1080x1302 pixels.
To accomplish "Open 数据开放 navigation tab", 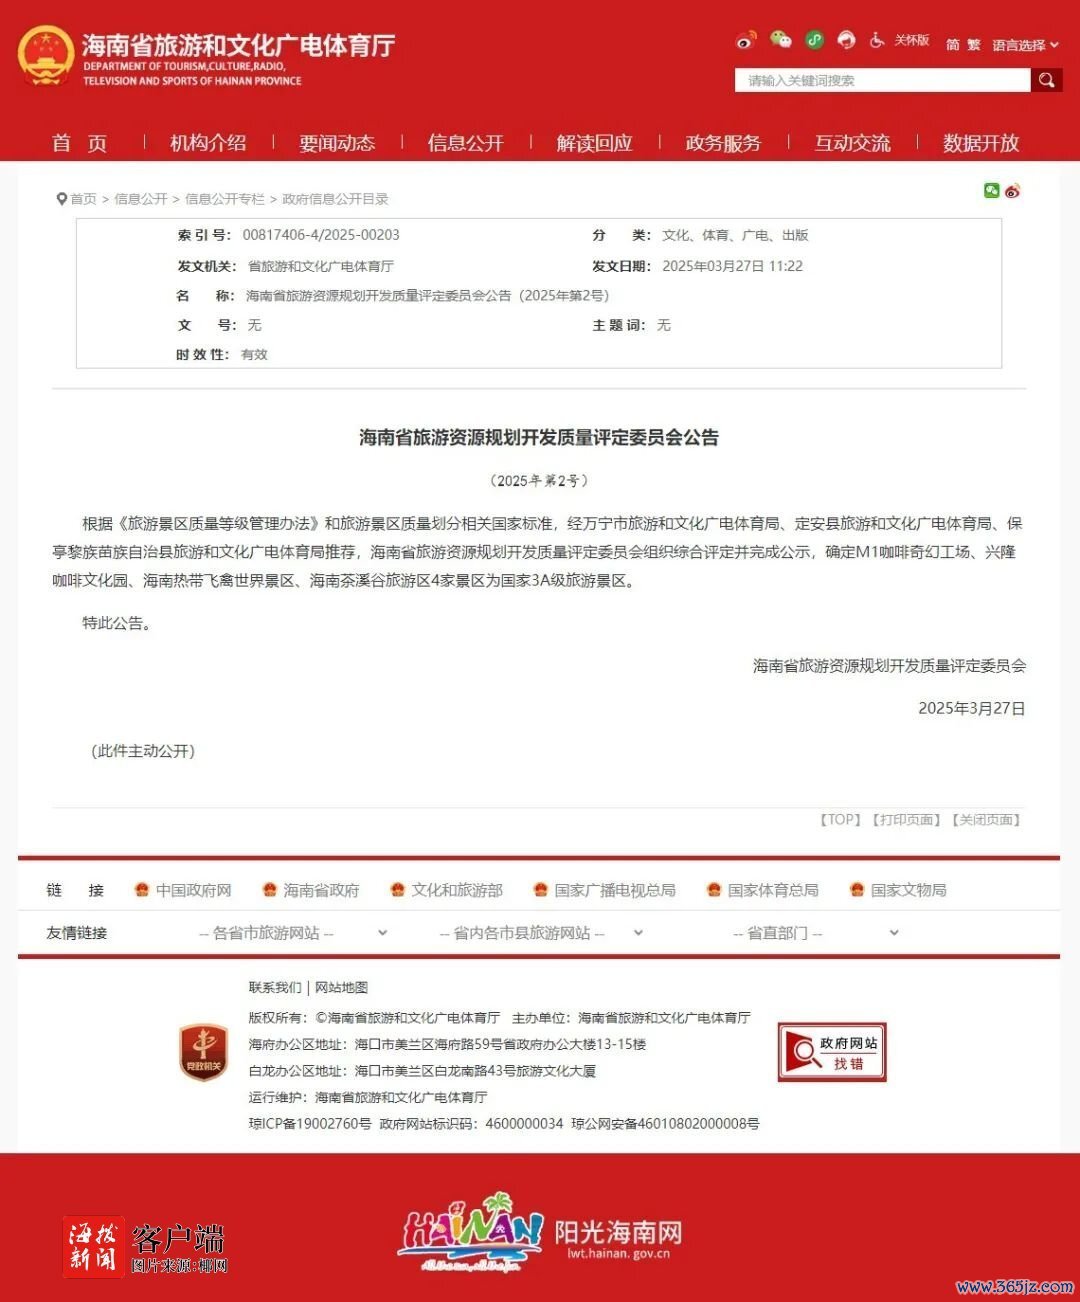I will pyautogui.click(x=981, y=143).
